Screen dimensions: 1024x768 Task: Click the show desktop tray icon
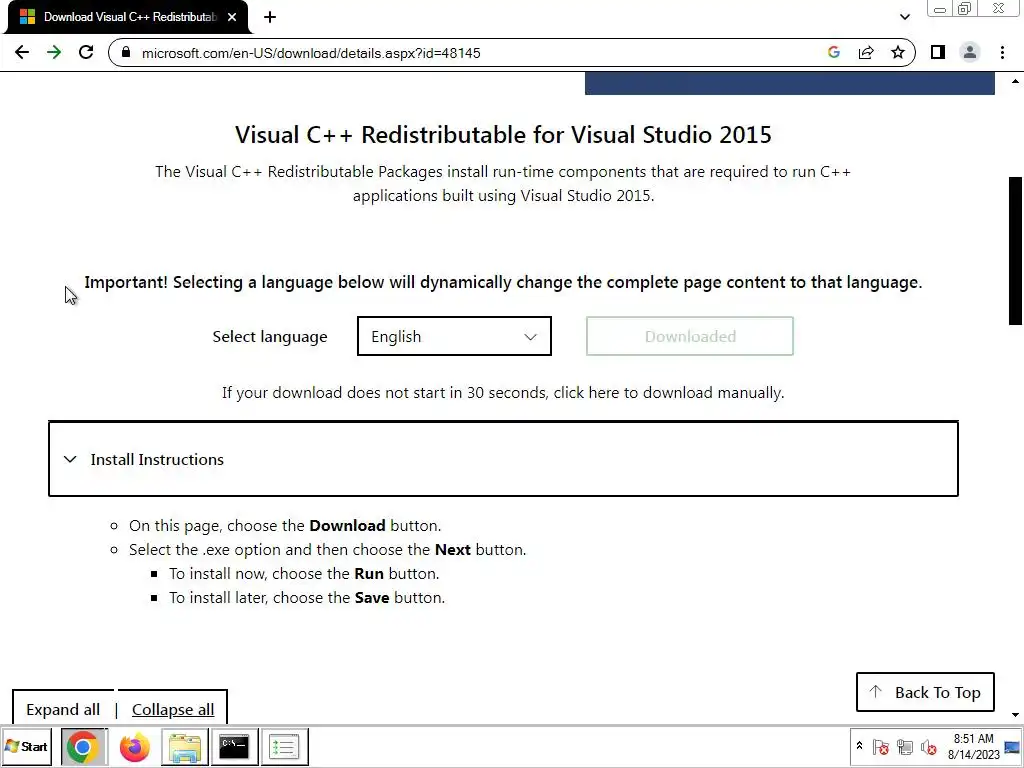click(1012, 746)
